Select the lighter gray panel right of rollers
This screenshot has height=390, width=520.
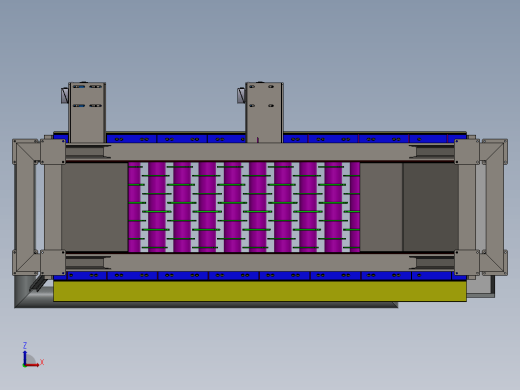pos(381,207)
